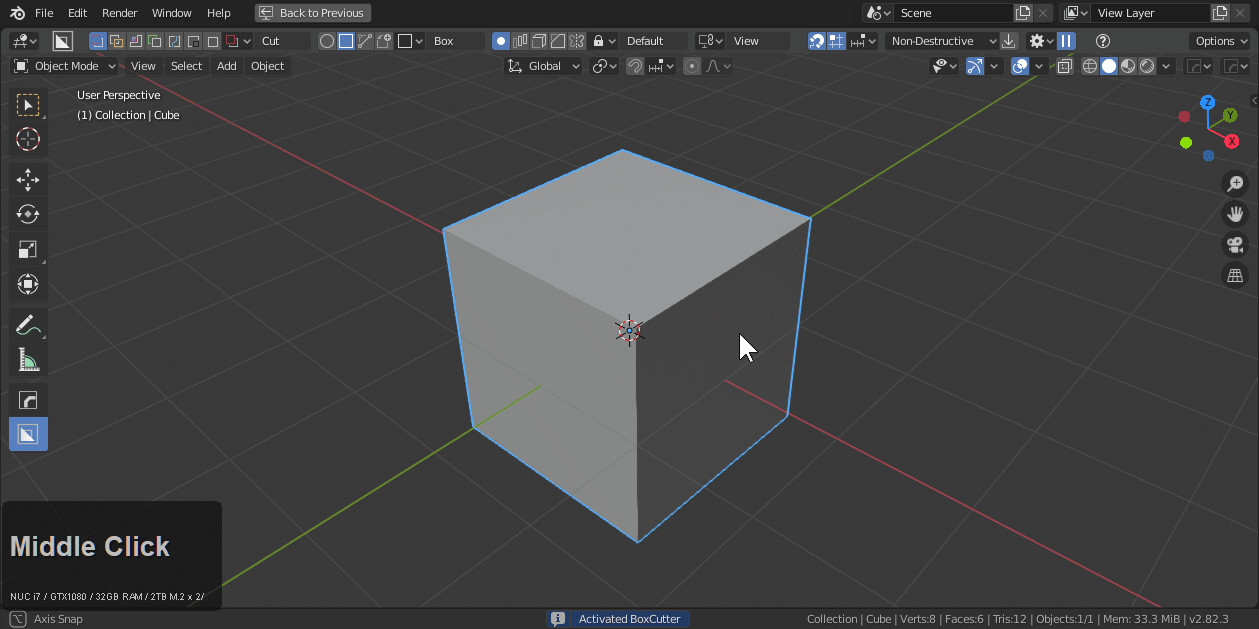
Task: Click the Back to Previous button
Action: click(313, 13)
